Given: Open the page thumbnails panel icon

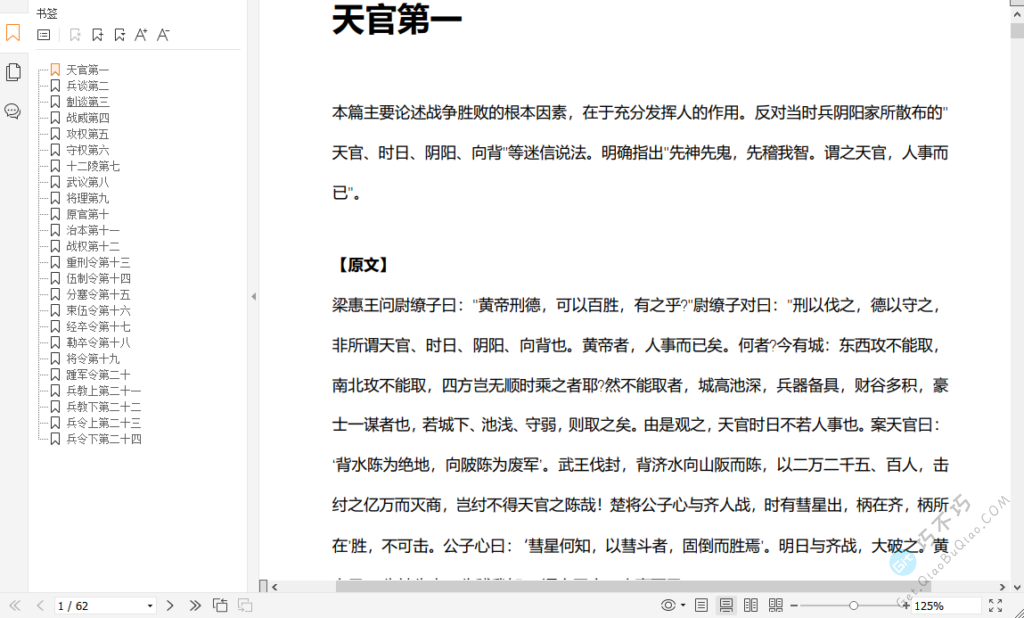Looking at the screenshot, I should (13, 72).
